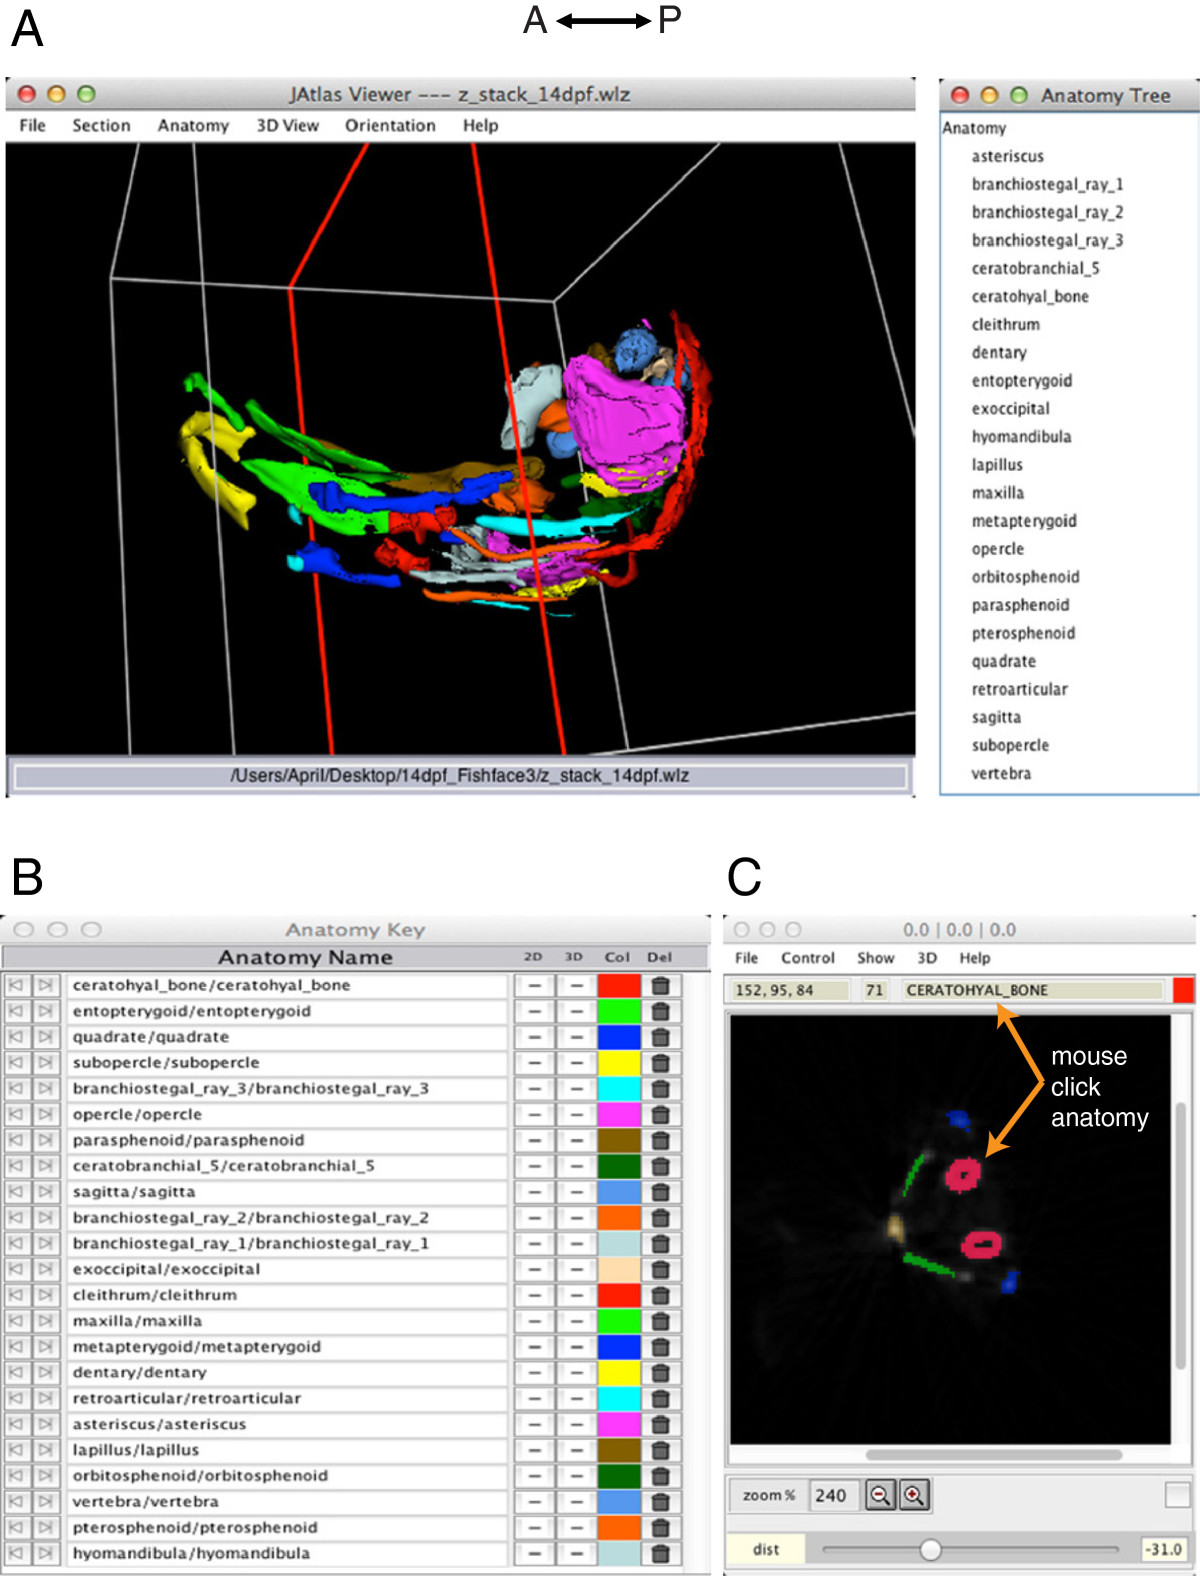Select cleithrum in the Anatomy Tree
1200x1576 pixels.
click(x=1005, y=325)
